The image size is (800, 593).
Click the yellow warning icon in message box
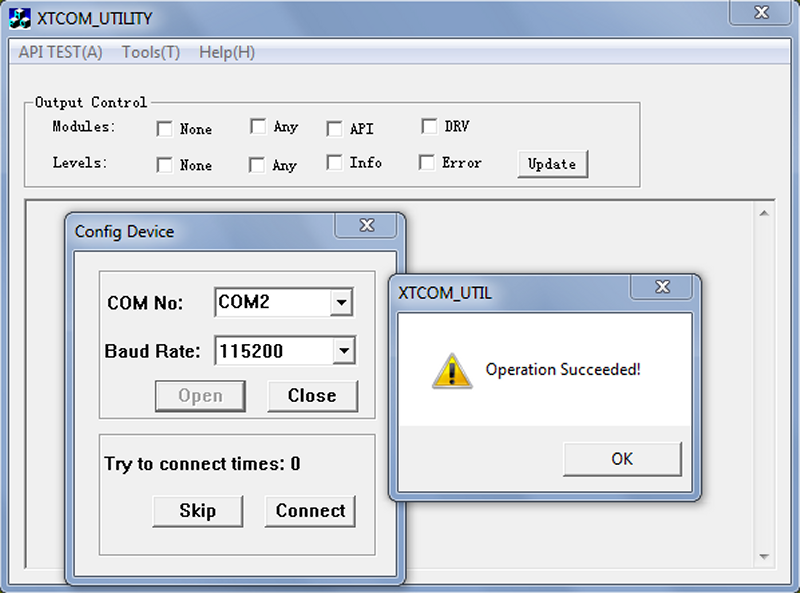point(452,371)
